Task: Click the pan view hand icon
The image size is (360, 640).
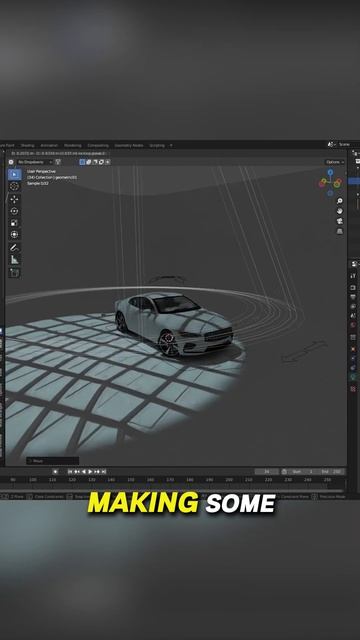Action: click(x=340, y=211)
